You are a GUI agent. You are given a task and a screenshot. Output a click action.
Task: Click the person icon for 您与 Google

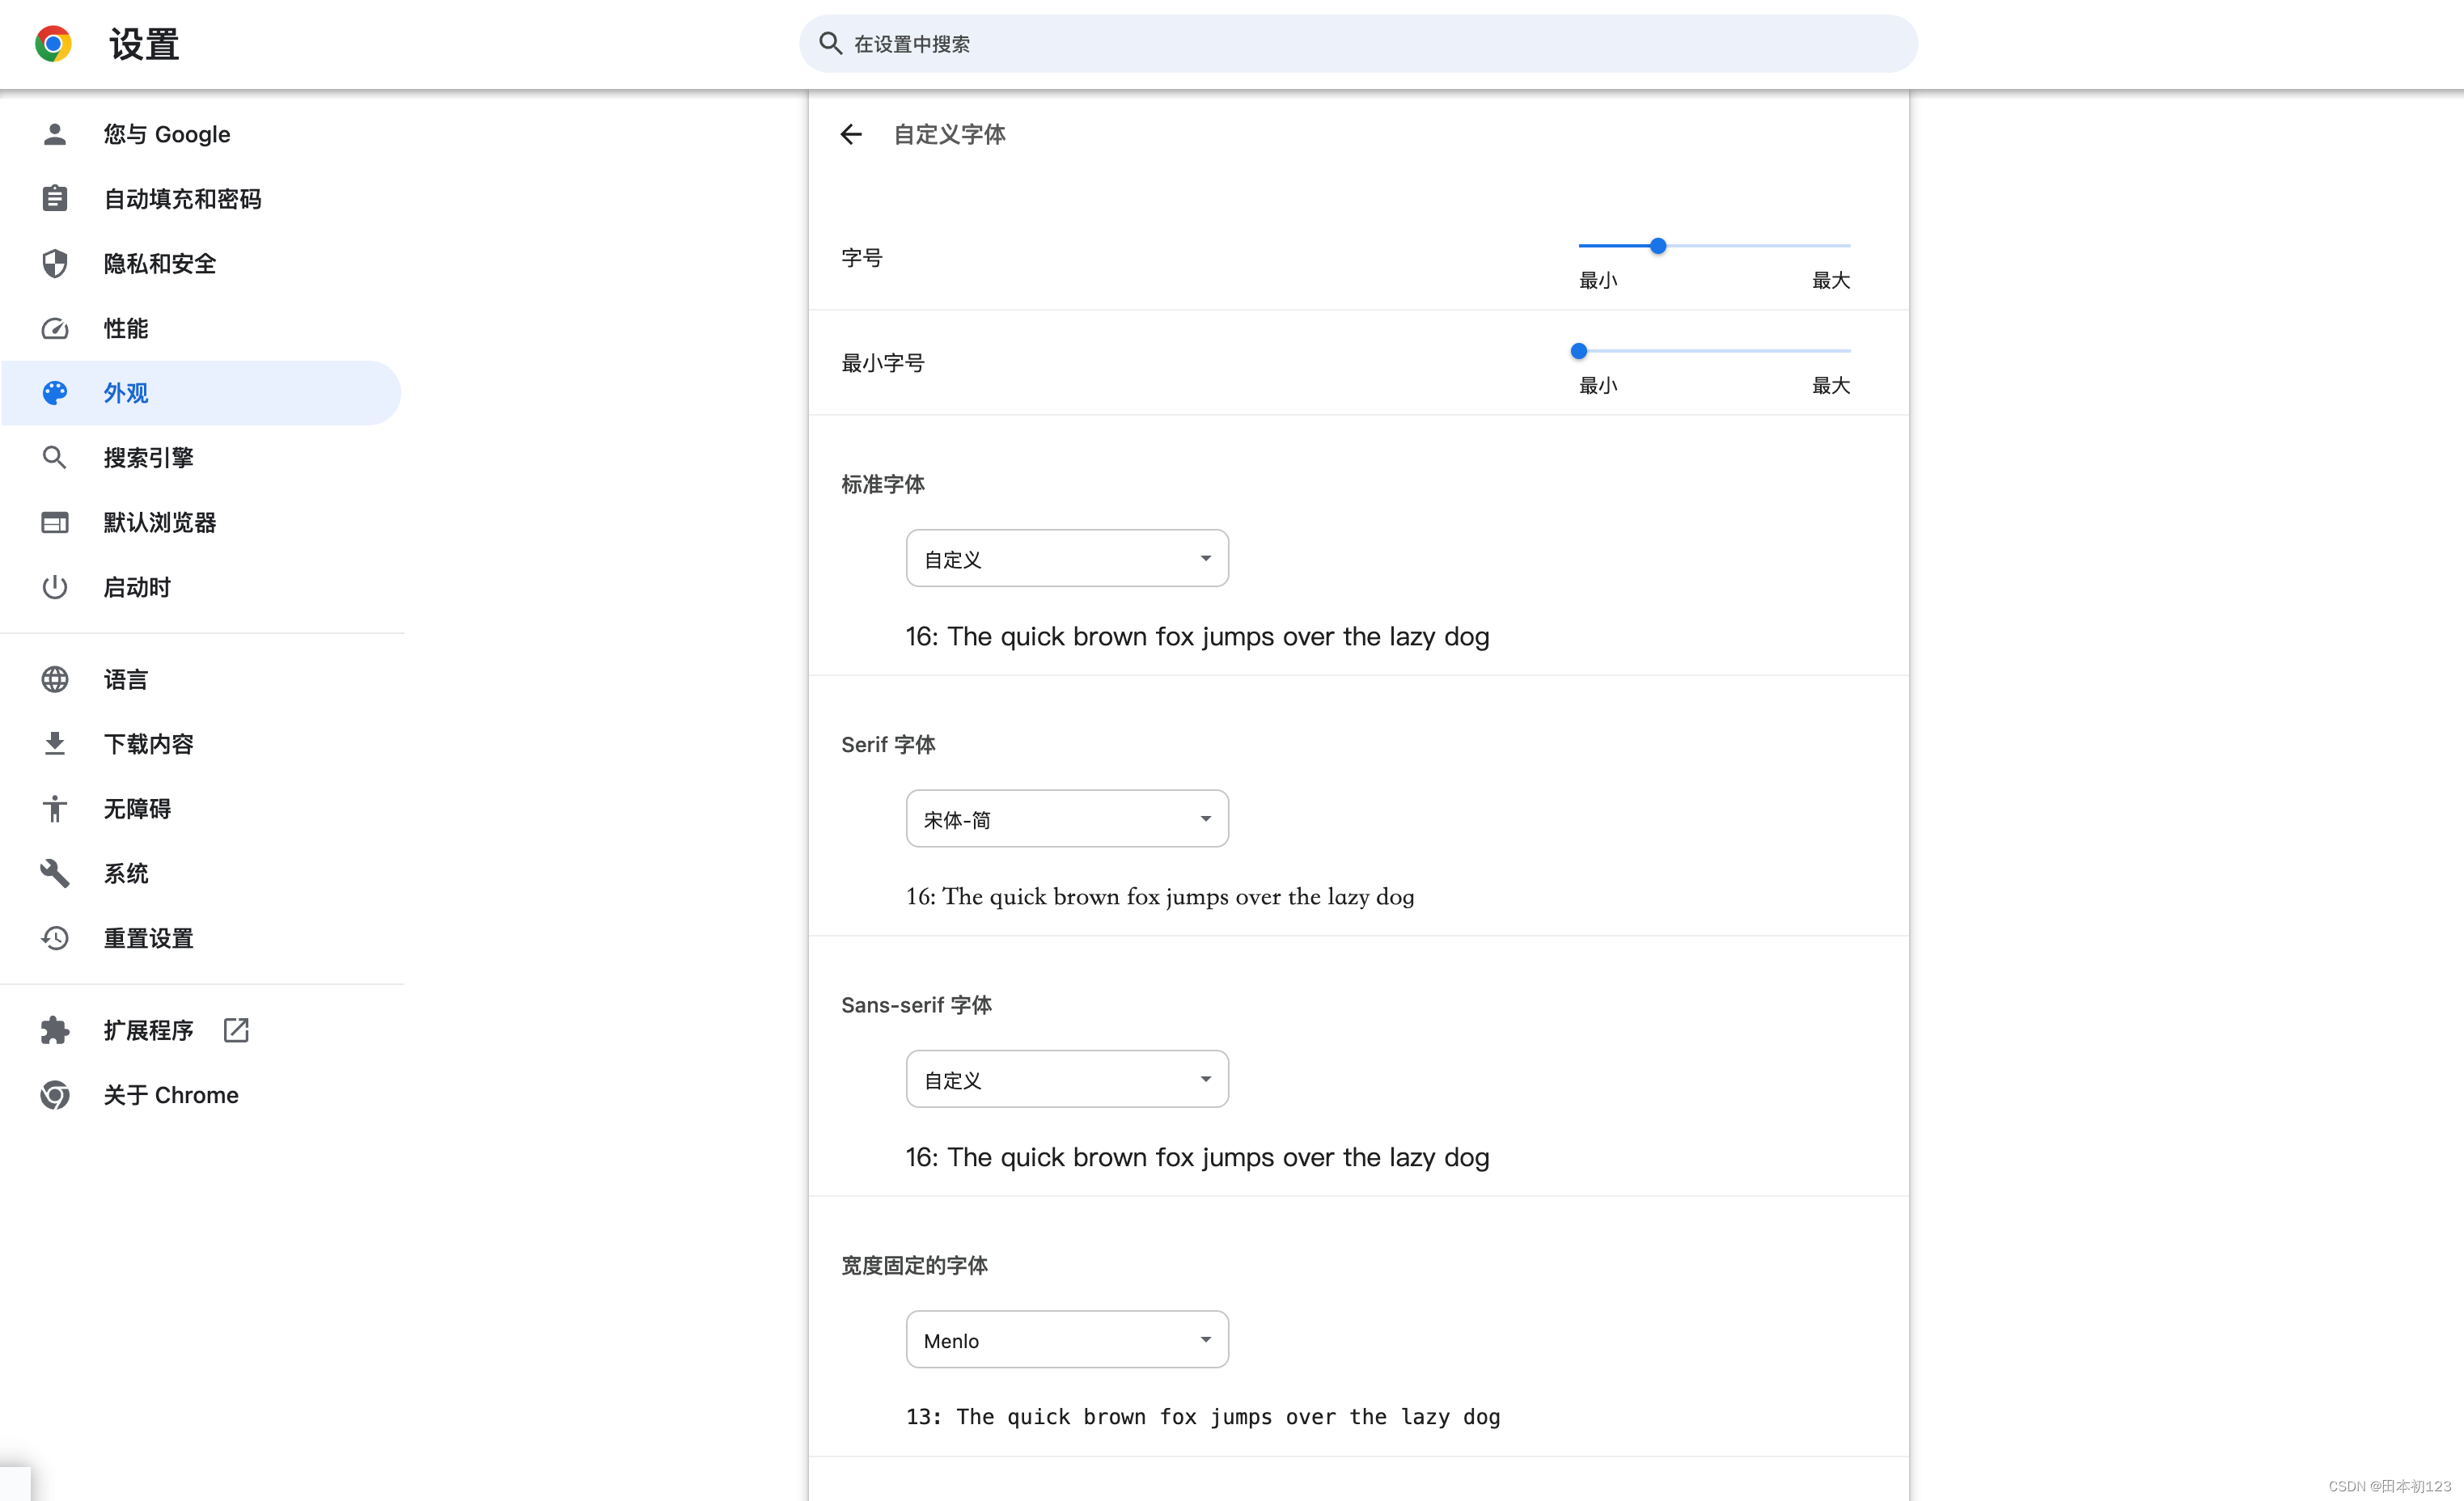55,134
